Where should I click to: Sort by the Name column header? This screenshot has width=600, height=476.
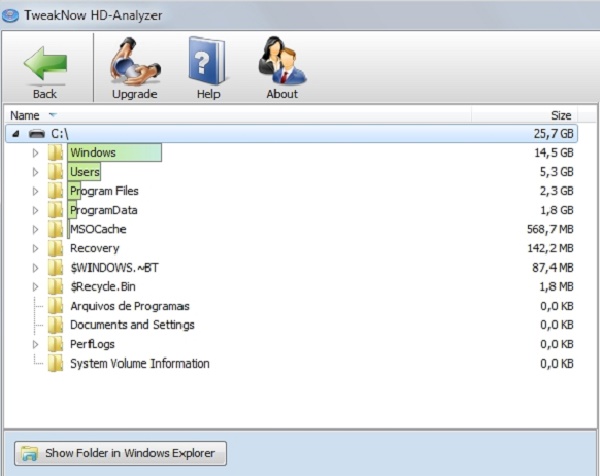[238, 115]
